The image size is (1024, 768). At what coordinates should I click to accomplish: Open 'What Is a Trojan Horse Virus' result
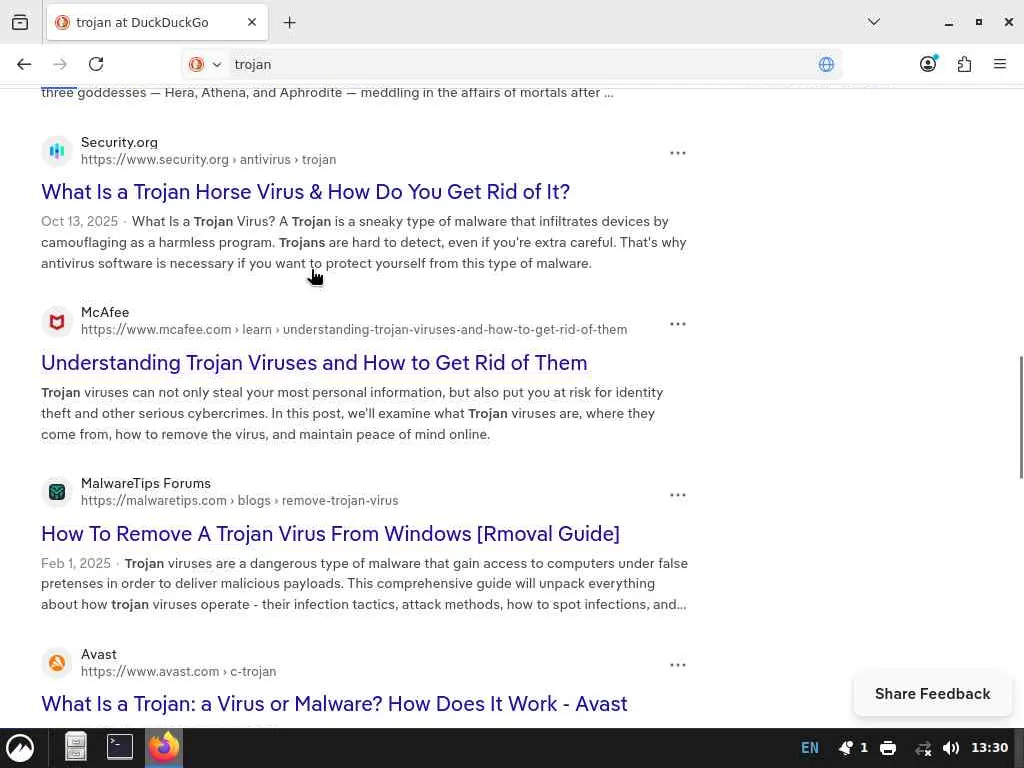click(306, 191)
